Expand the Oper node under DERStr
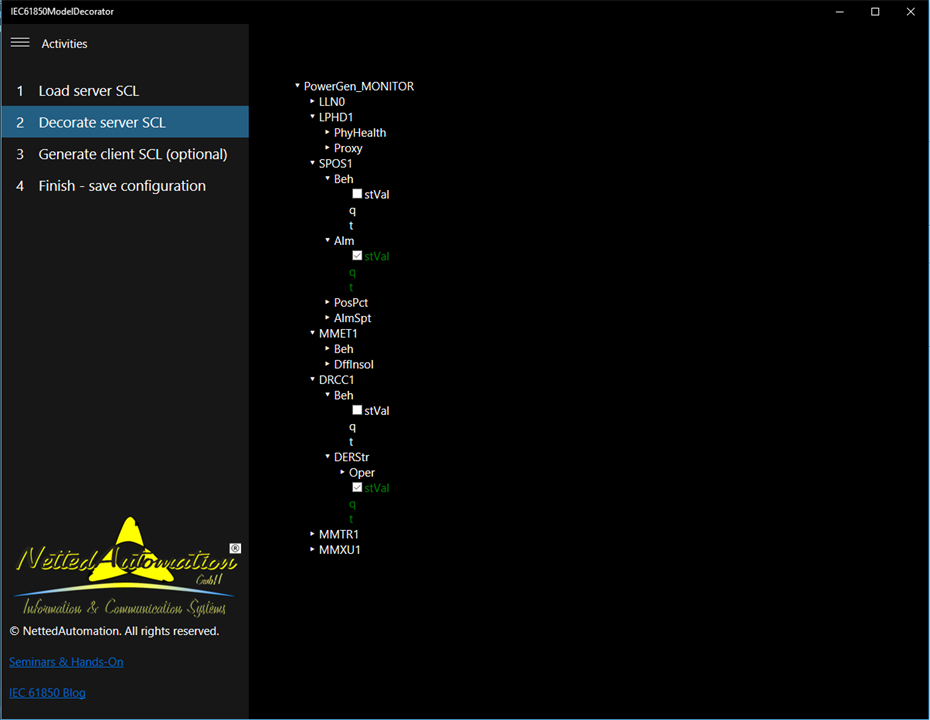 [x=342, y=472]
